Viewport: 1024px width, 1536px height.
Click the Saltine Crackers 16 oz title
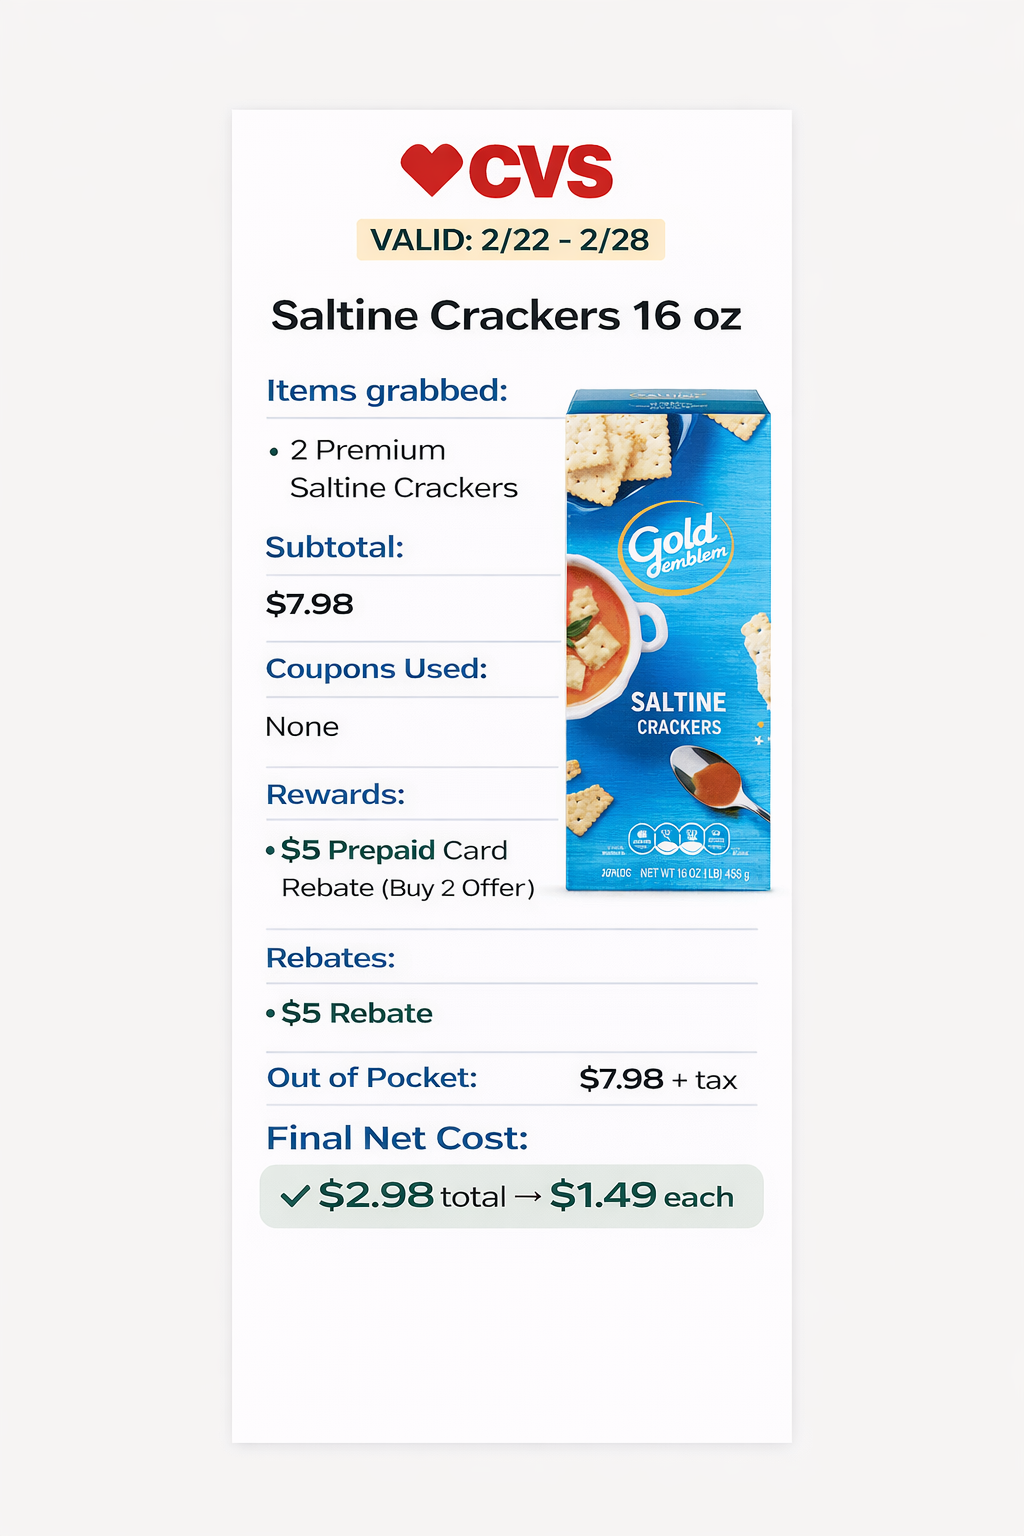click(x=506, y=316)
